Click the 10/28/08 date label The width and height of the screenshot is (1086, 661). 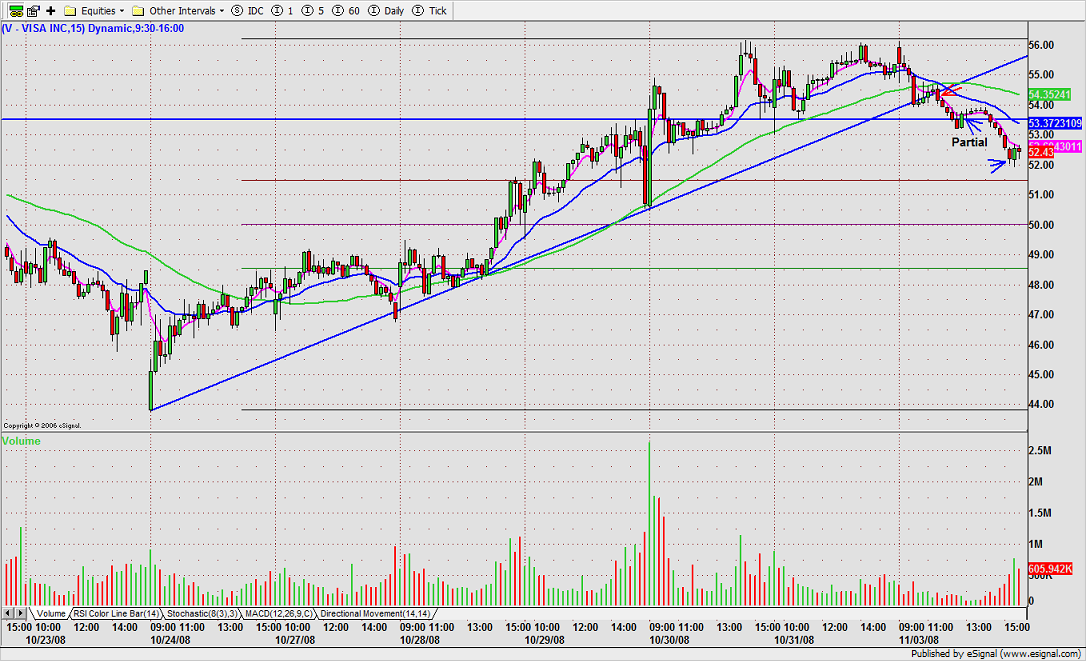pos(420,640)
